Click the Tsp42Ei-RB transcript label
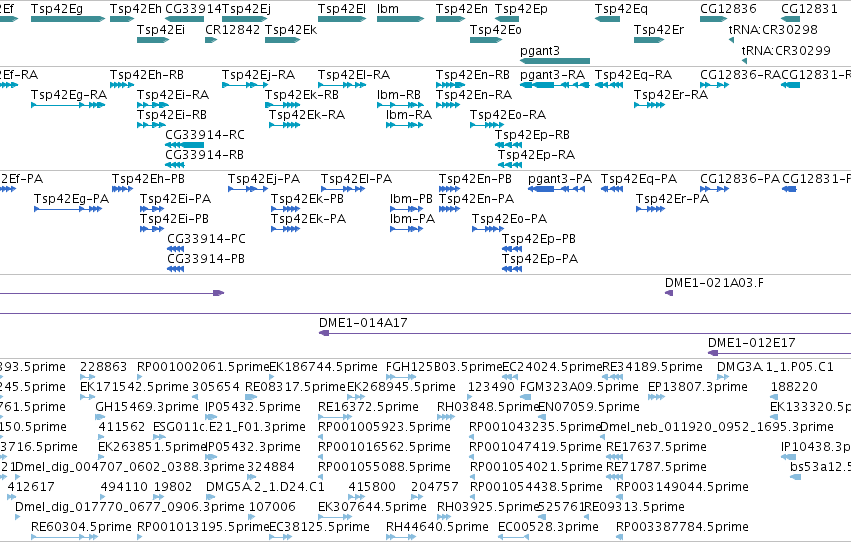851x542 pixels. click(x=172, y=115)
